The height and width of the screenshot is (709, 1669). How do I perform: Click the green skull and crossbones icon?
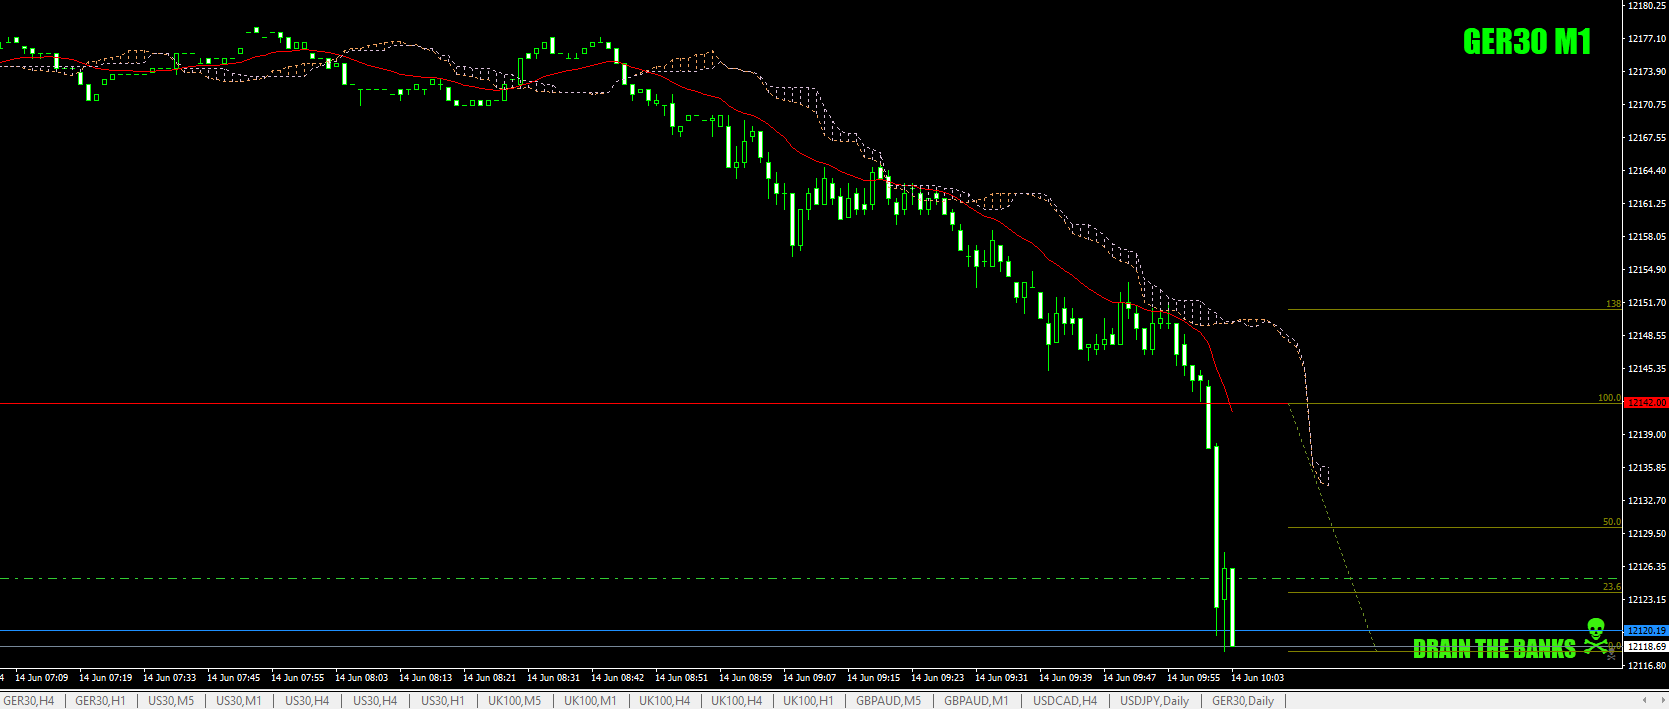[x=1595, y=636]
